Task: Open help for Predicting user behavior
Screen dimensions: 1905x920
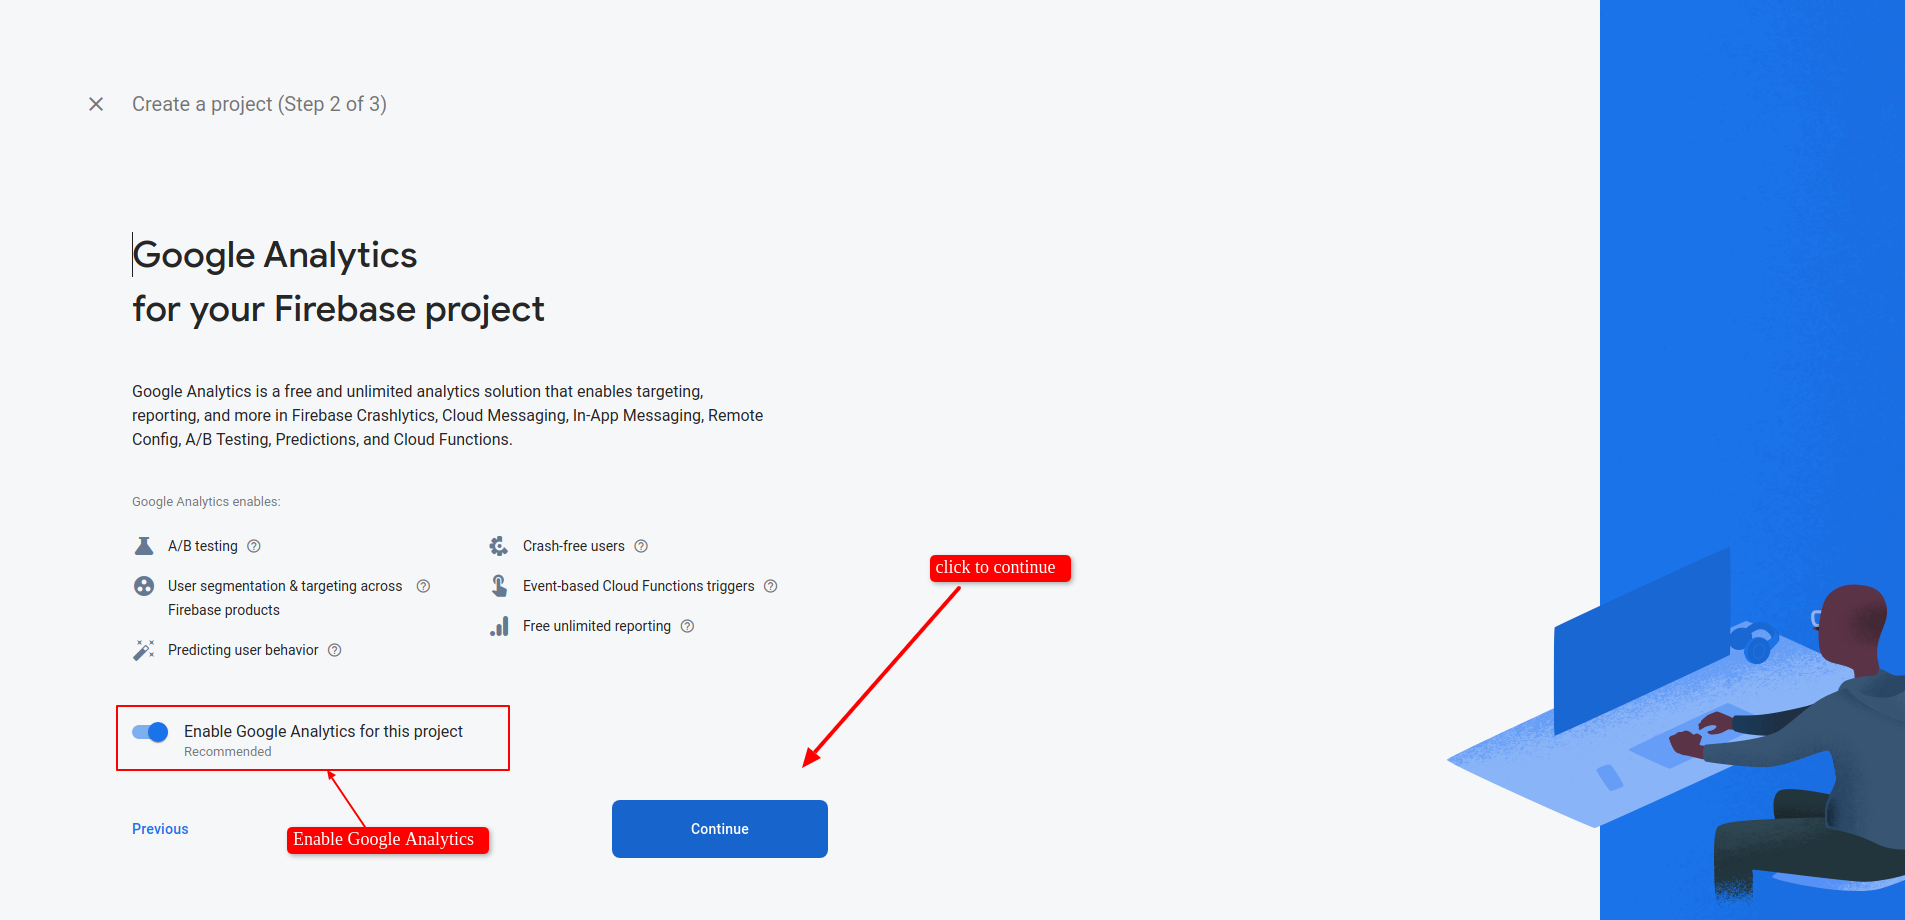Action: click(x=335, y=650)
